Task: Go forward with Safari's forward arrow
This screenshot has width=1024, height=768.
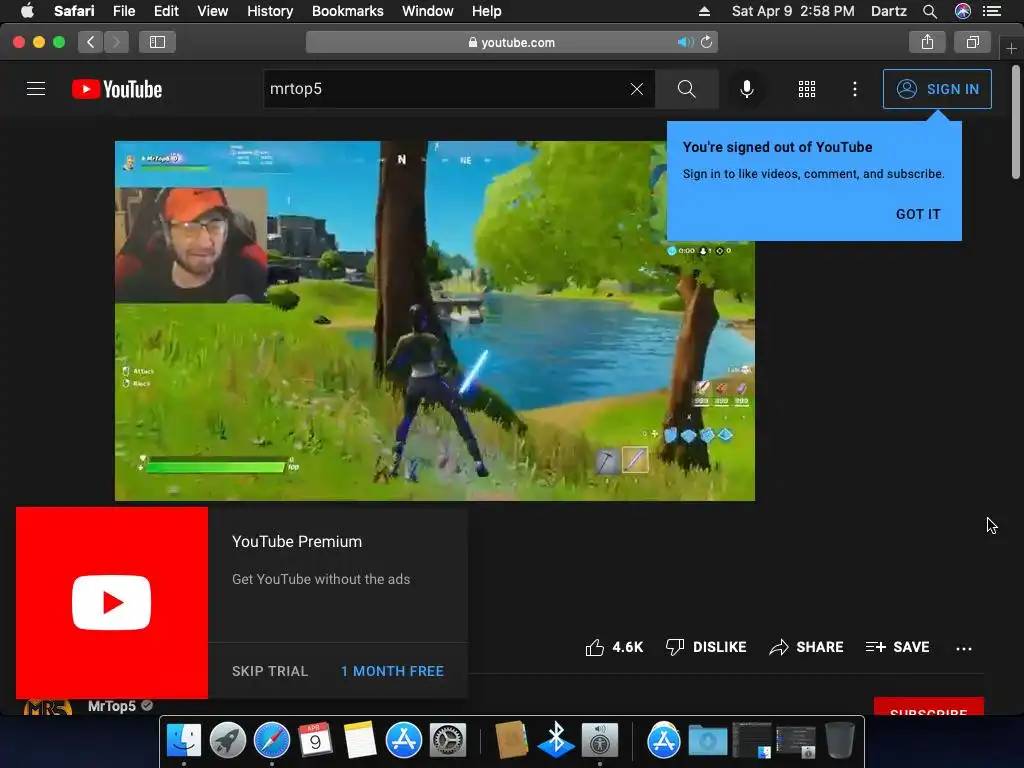Action: point(116,42)
